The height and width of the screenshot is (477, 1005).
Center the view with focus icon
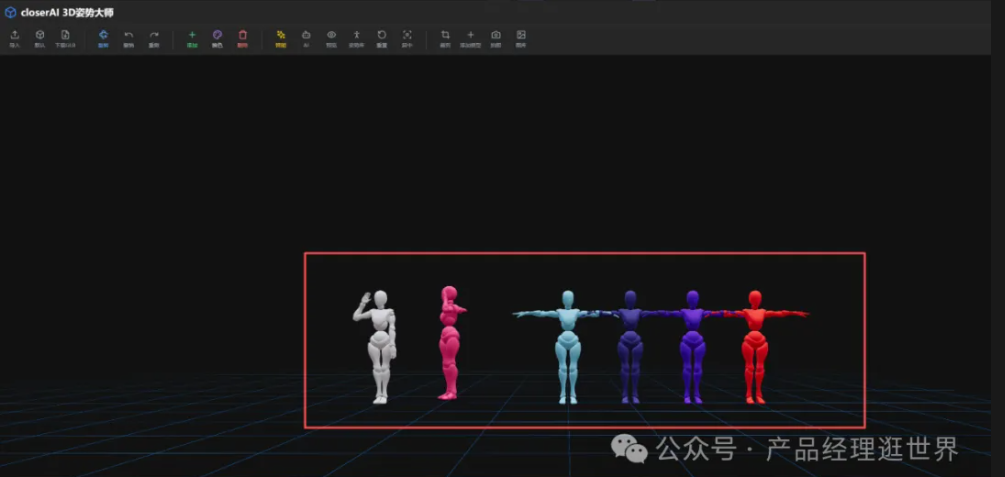pos(407,35)
